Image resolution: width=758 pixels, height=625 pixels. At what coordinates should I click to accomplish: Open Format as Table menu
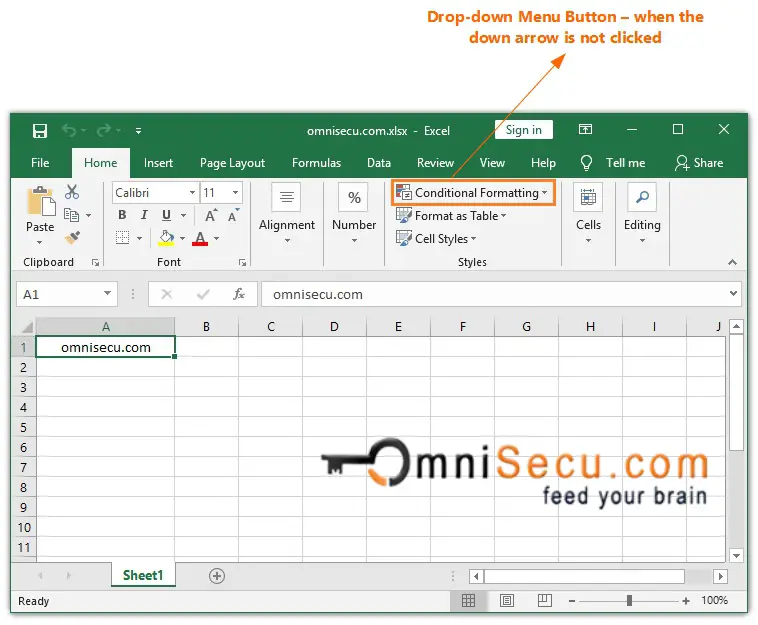[451, 216]
